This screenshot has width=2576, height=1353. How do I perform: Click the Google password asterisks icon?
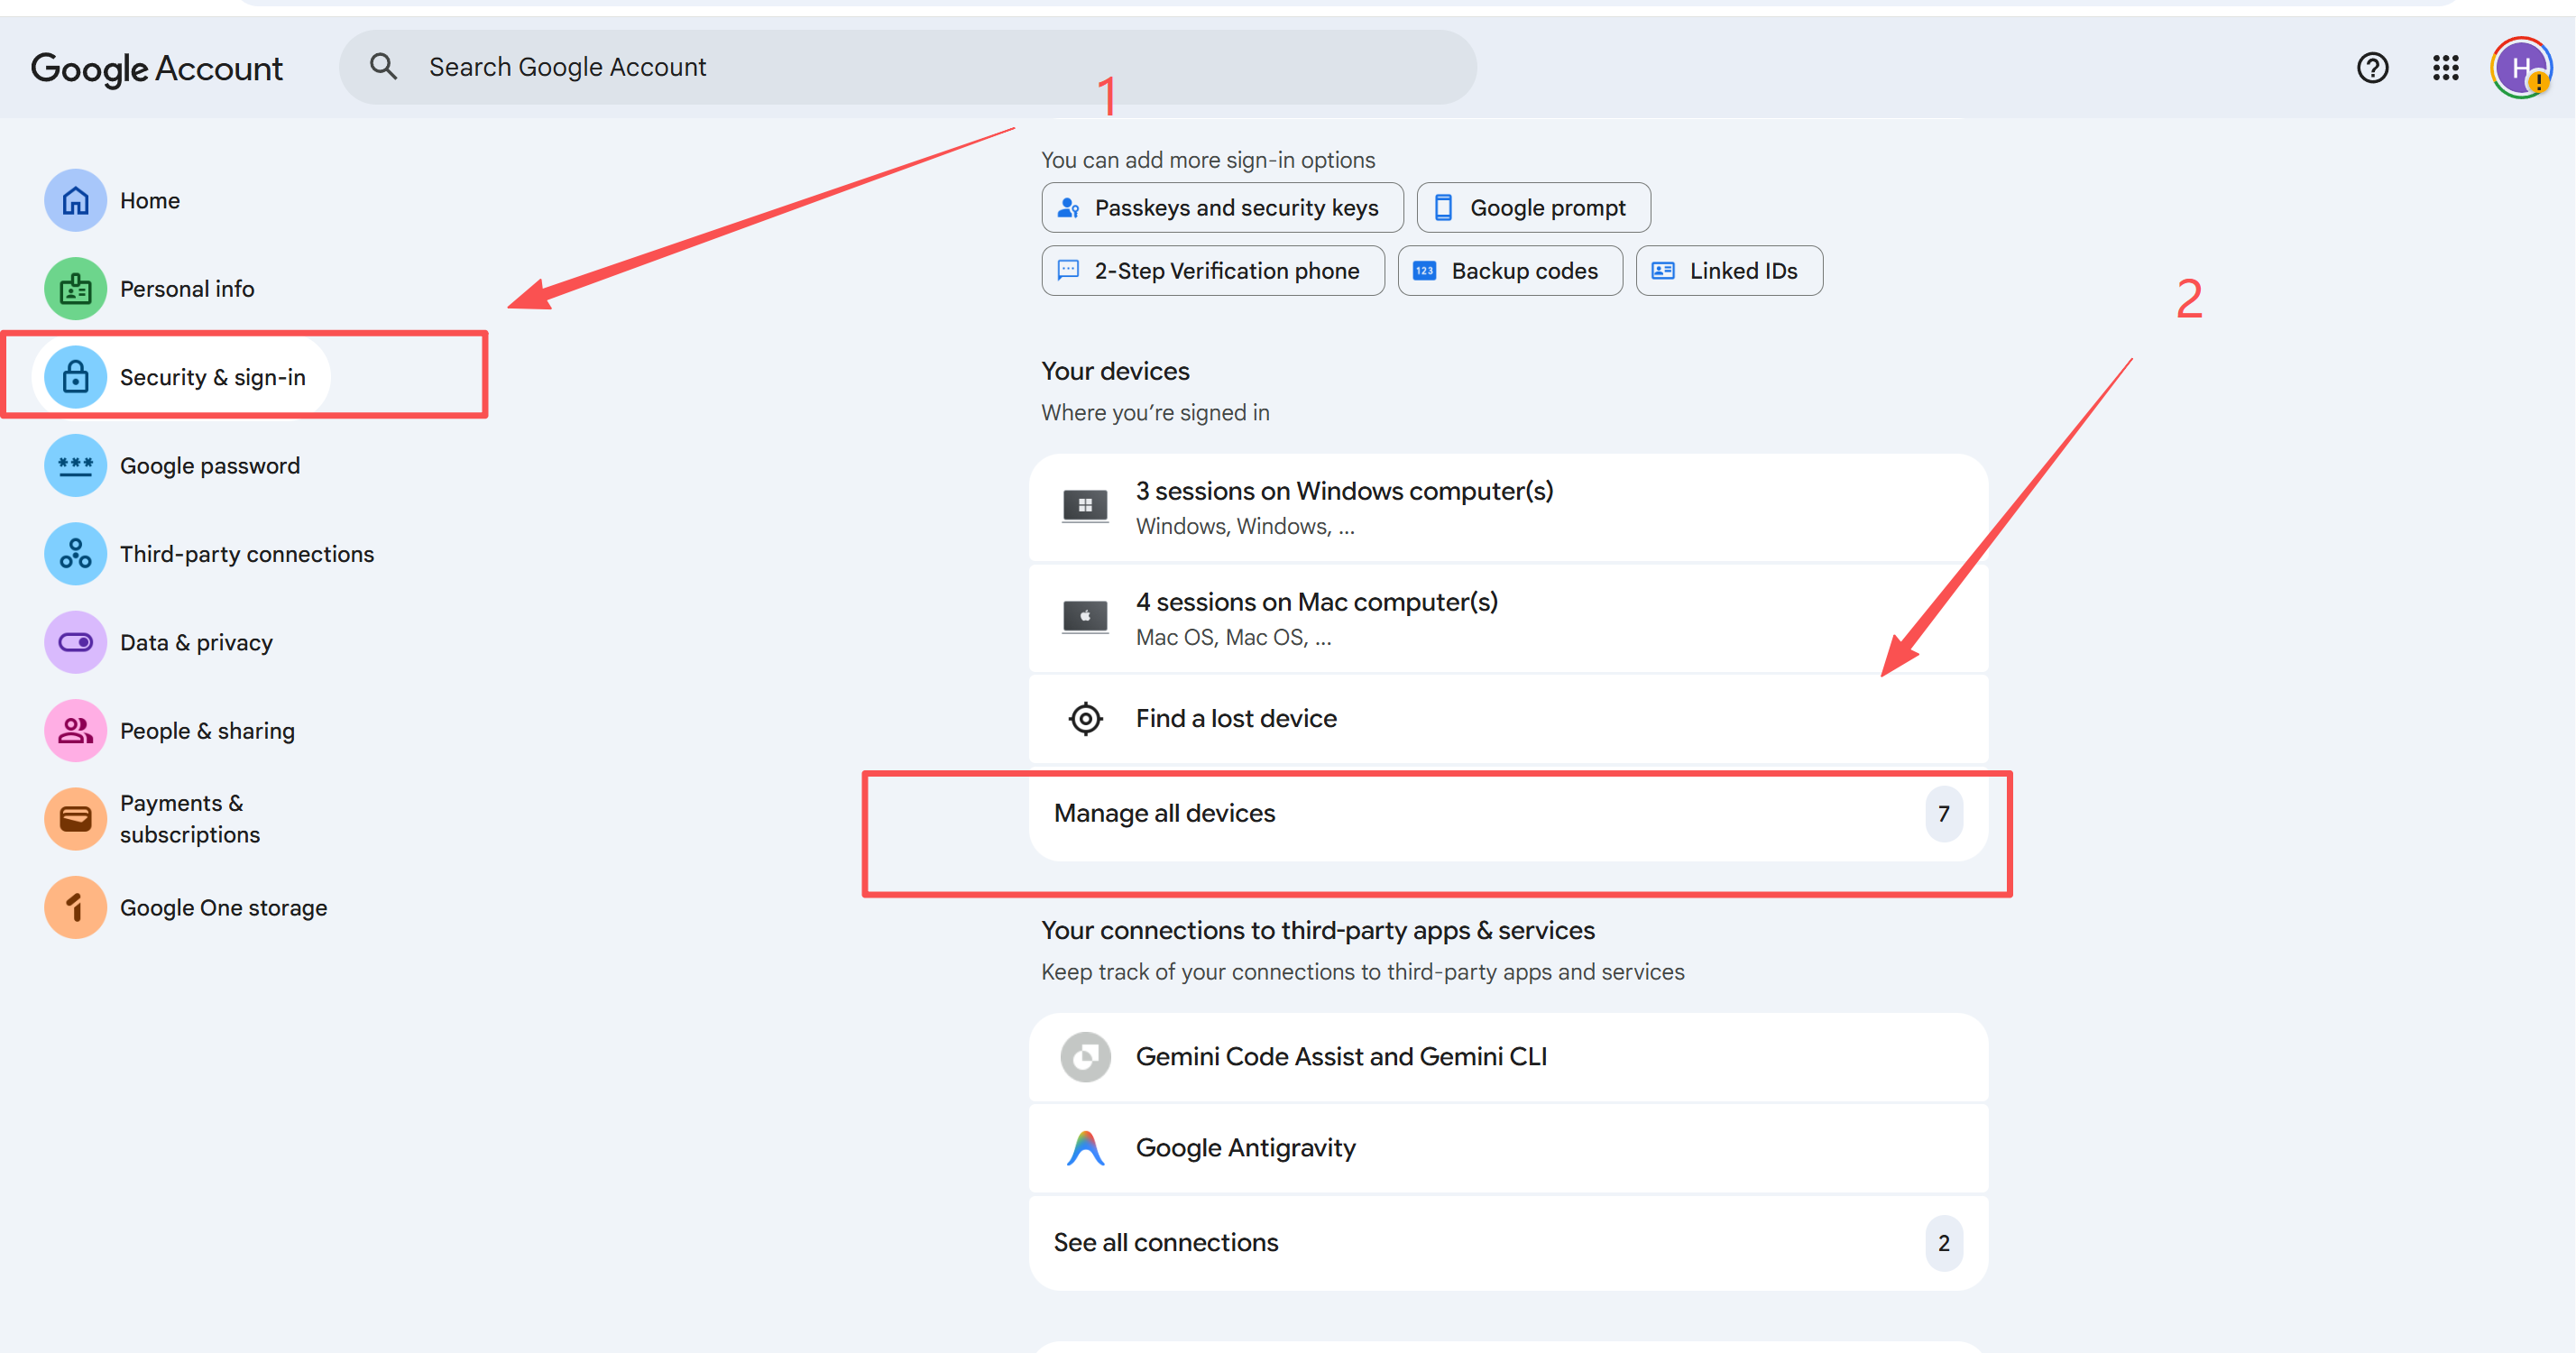pos(75,466)
